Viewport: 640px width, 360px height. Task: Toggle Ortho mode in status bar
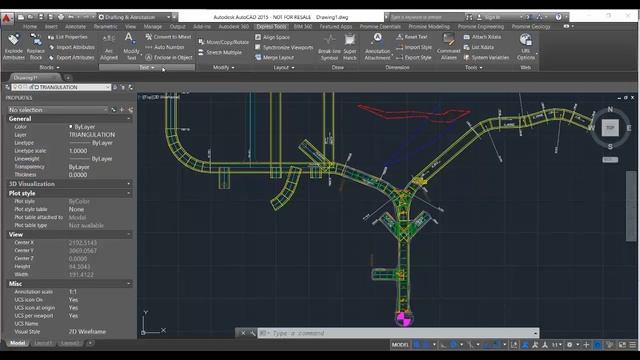coord(443,345)
